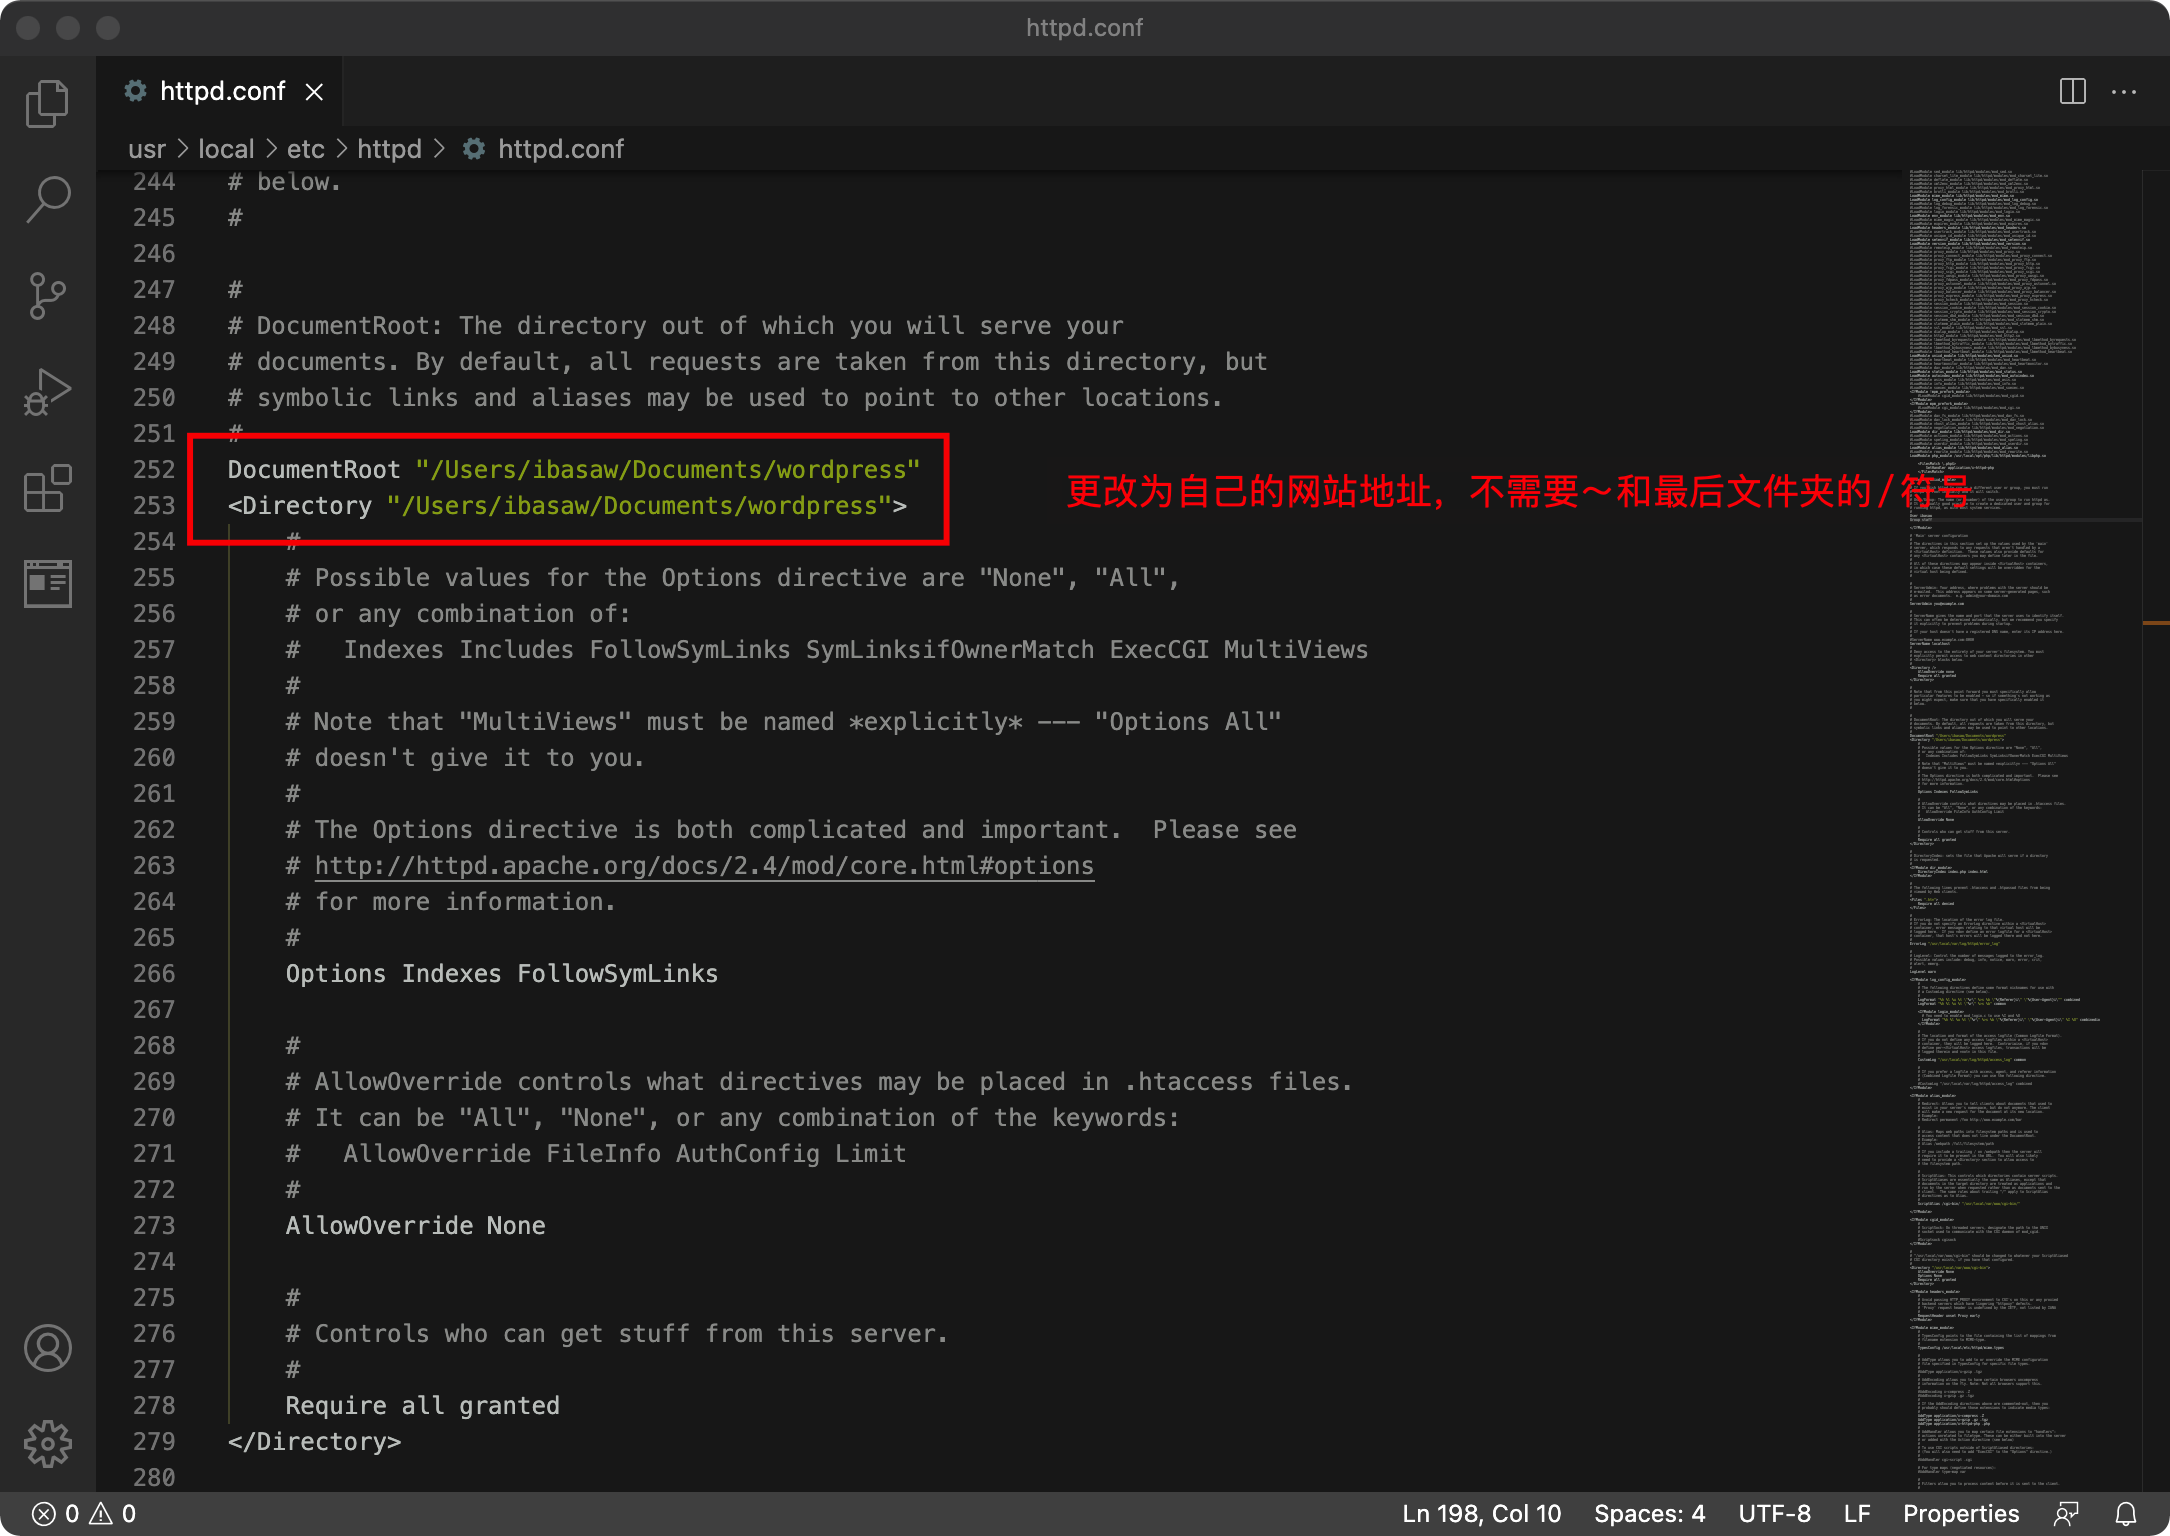The width and height of the screenshot is (2170, 1536).
Task: Open the Run and Debug view
Action: tap(47, 392)
